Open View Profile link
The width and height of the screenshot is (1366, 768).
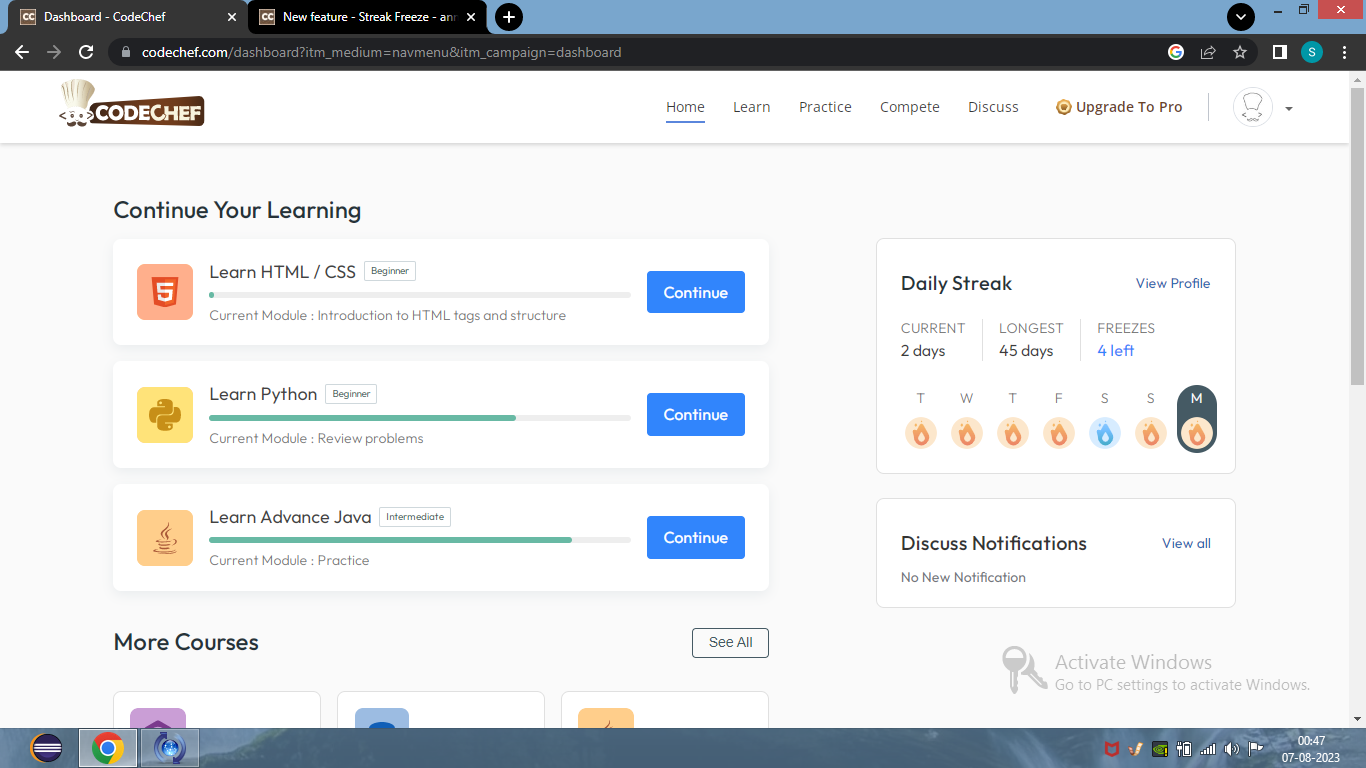[x=1173, y=283]
